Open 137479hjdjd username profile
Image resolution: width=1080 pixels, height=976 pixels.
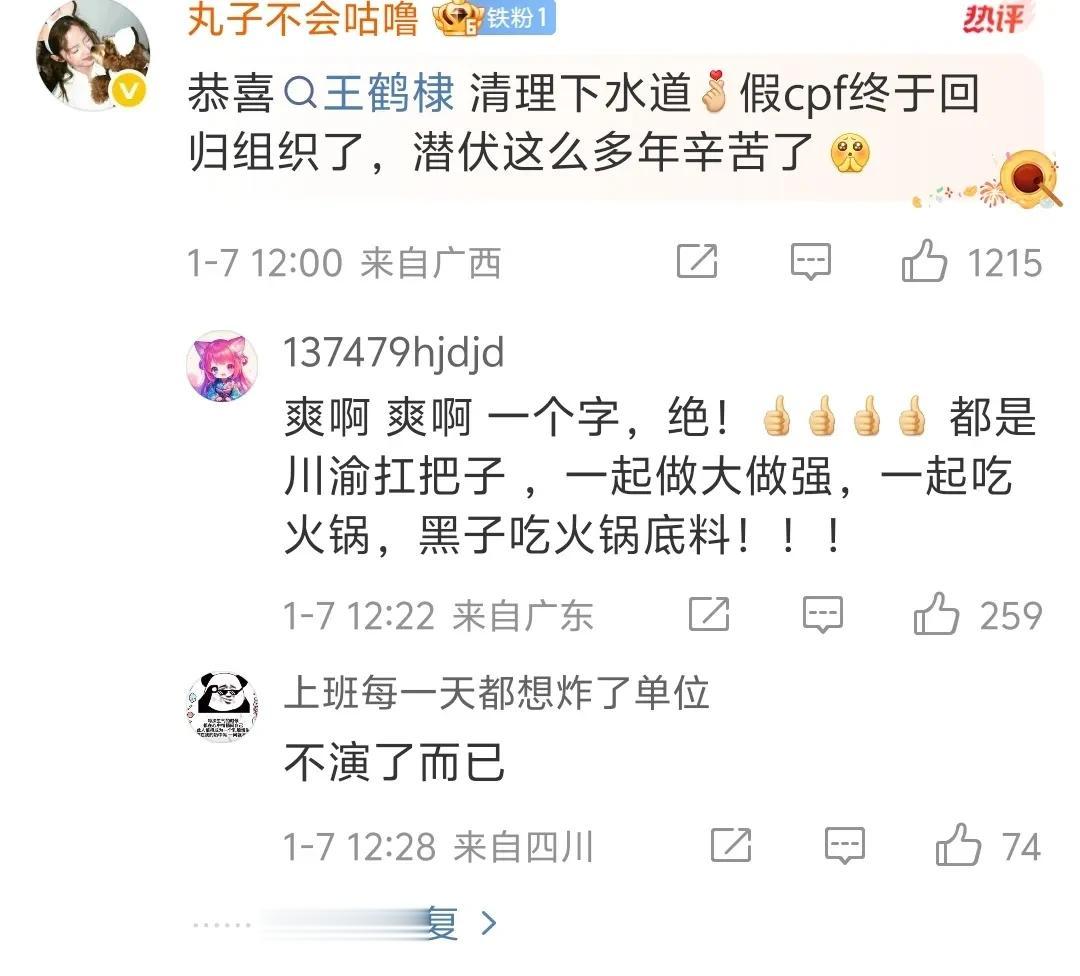(x=394, y=353)
